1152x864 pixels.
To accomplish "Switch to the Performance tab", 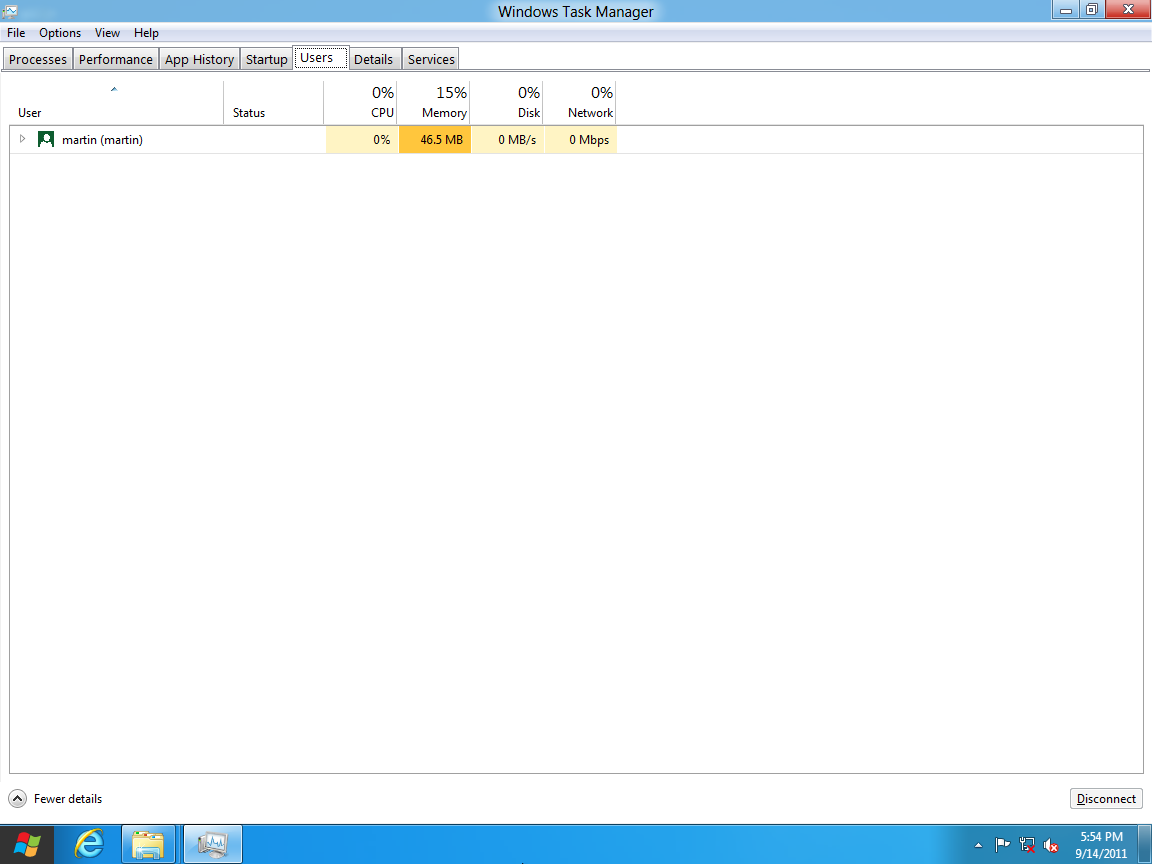I will 115,60.
